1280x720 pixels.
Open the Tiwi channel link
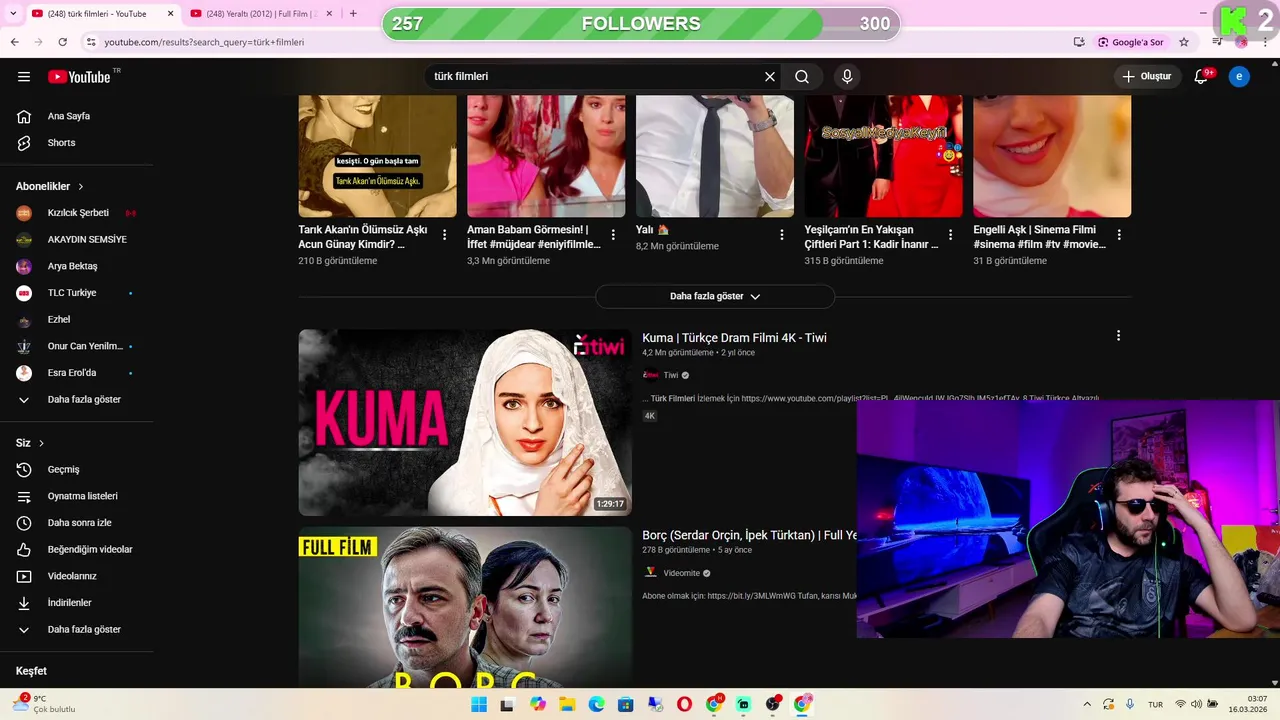(x=671, y=375)
